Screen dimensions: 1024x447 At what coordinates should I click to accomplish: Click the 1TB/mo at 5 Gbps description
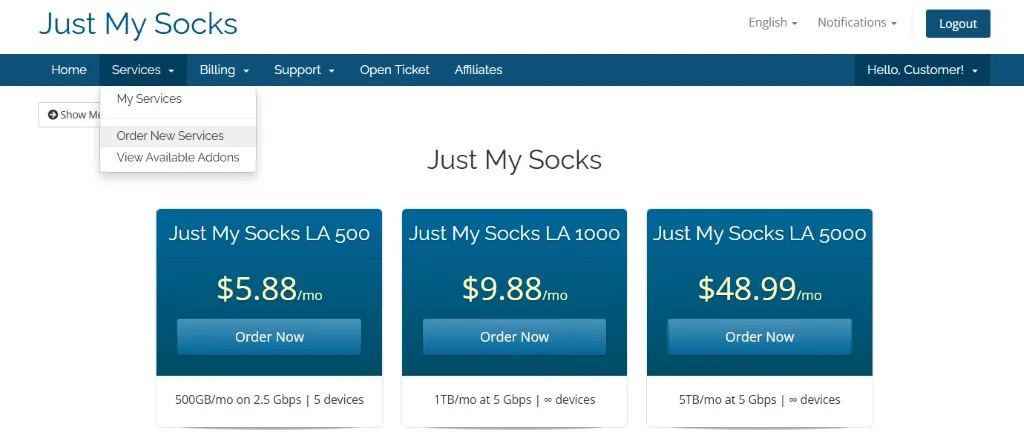pos(515,399)
